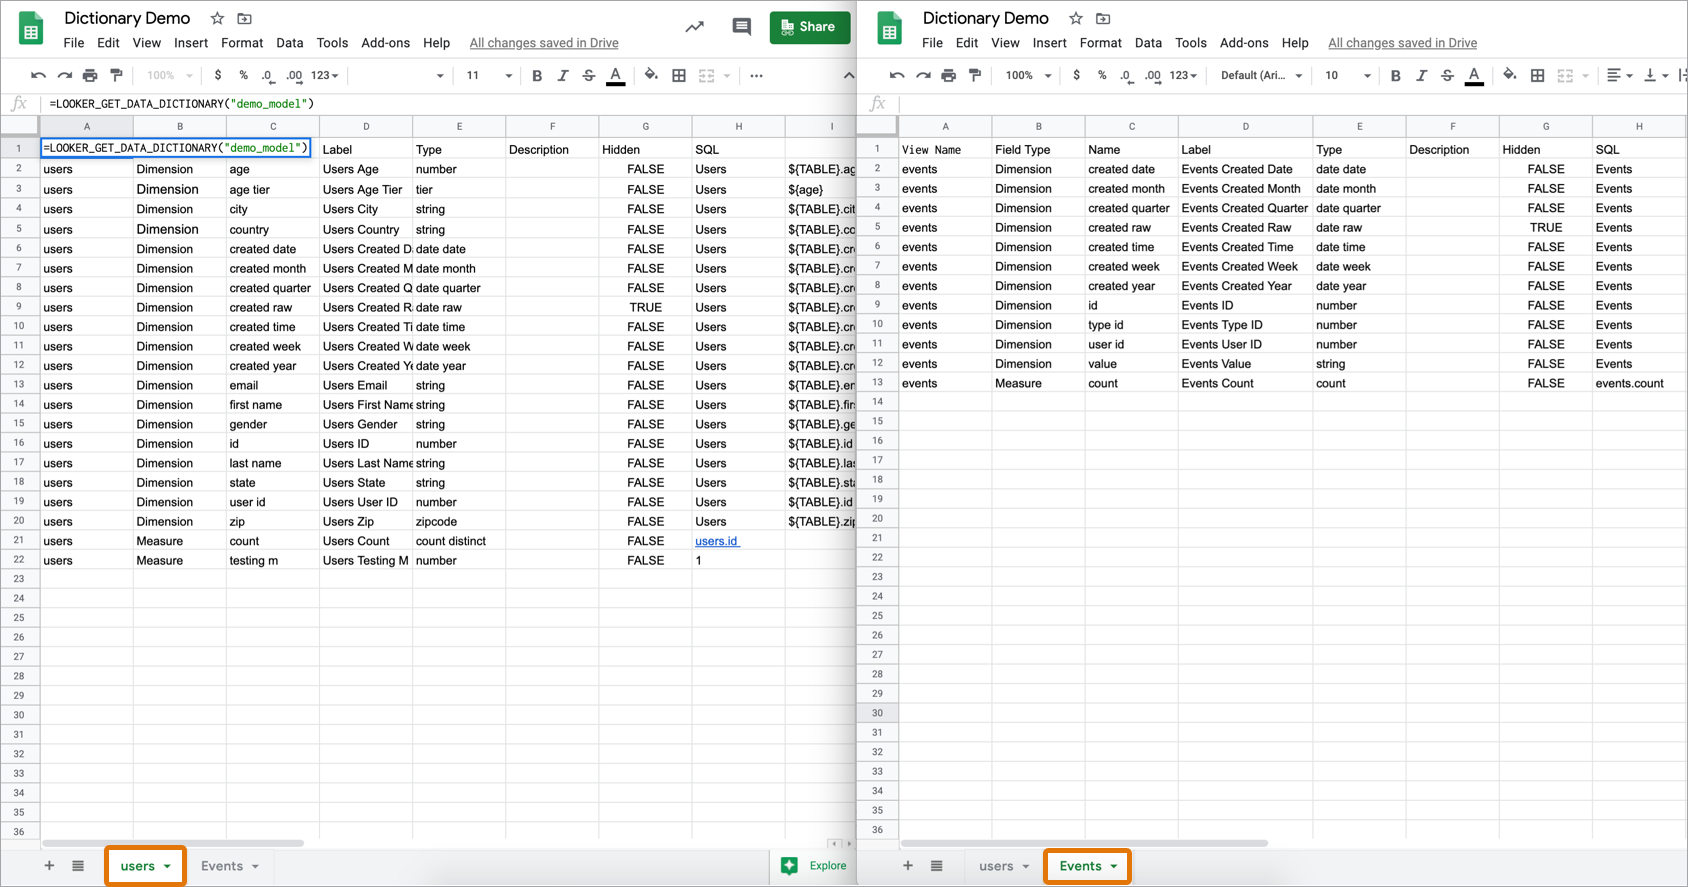Open File menu in left window
Image resolution: width=1688 pixels, height=887 pixels.
74,43
